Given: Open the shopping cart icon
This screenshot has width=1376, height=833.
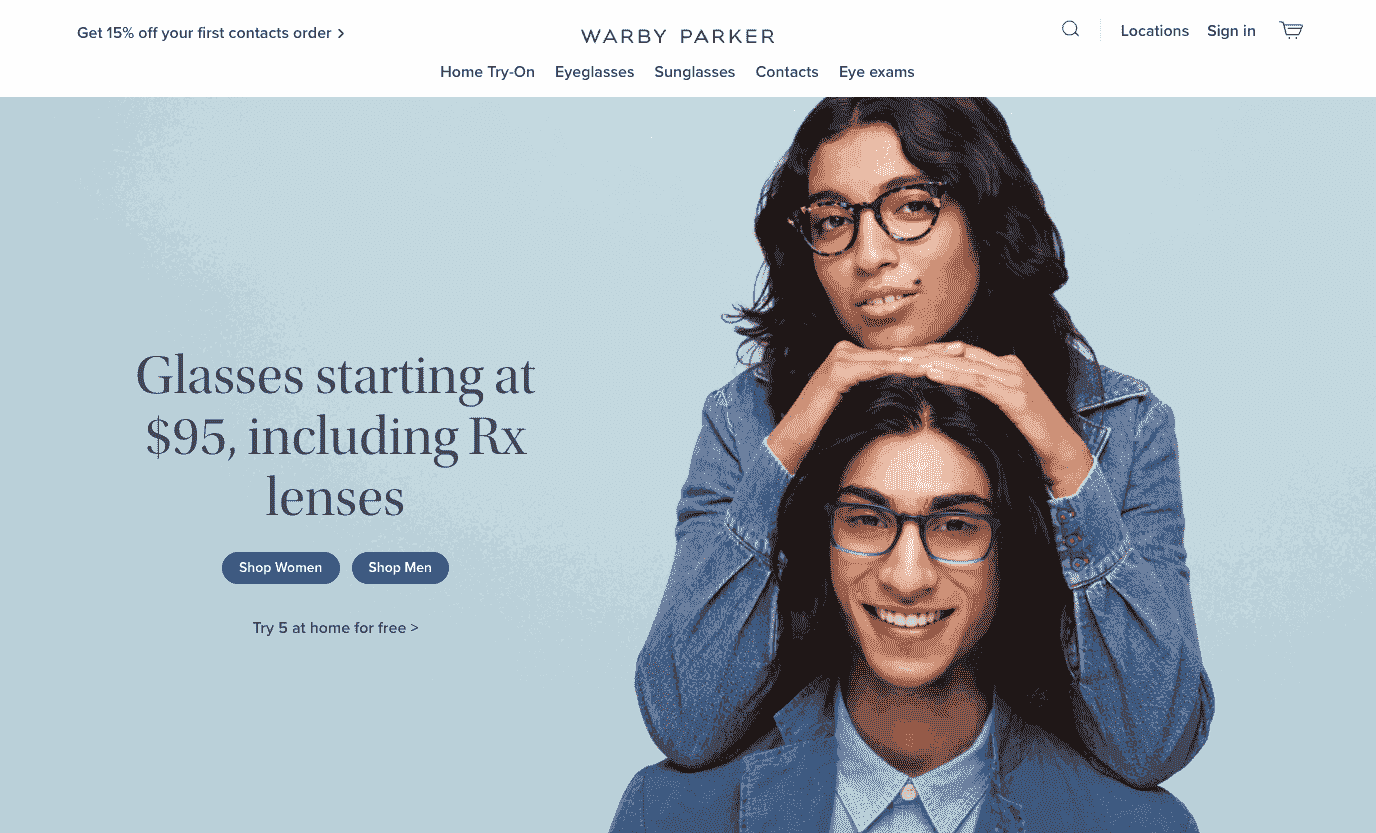Looking at the screenshot, I should [x=1291, y=30].
